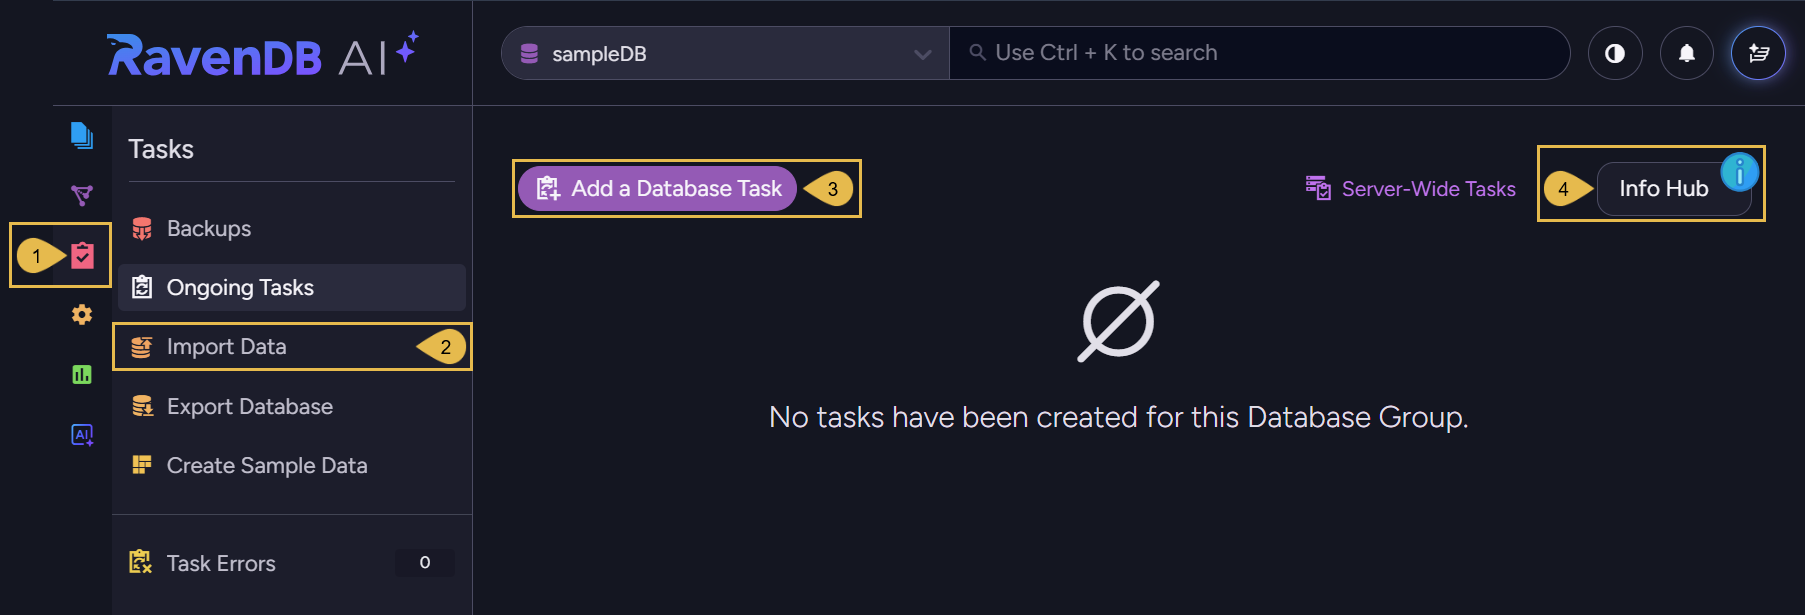1805x615 pixels.
Task: Open the Documents sidebar icon
Action: pyautogui.click(x=82, y=135)
